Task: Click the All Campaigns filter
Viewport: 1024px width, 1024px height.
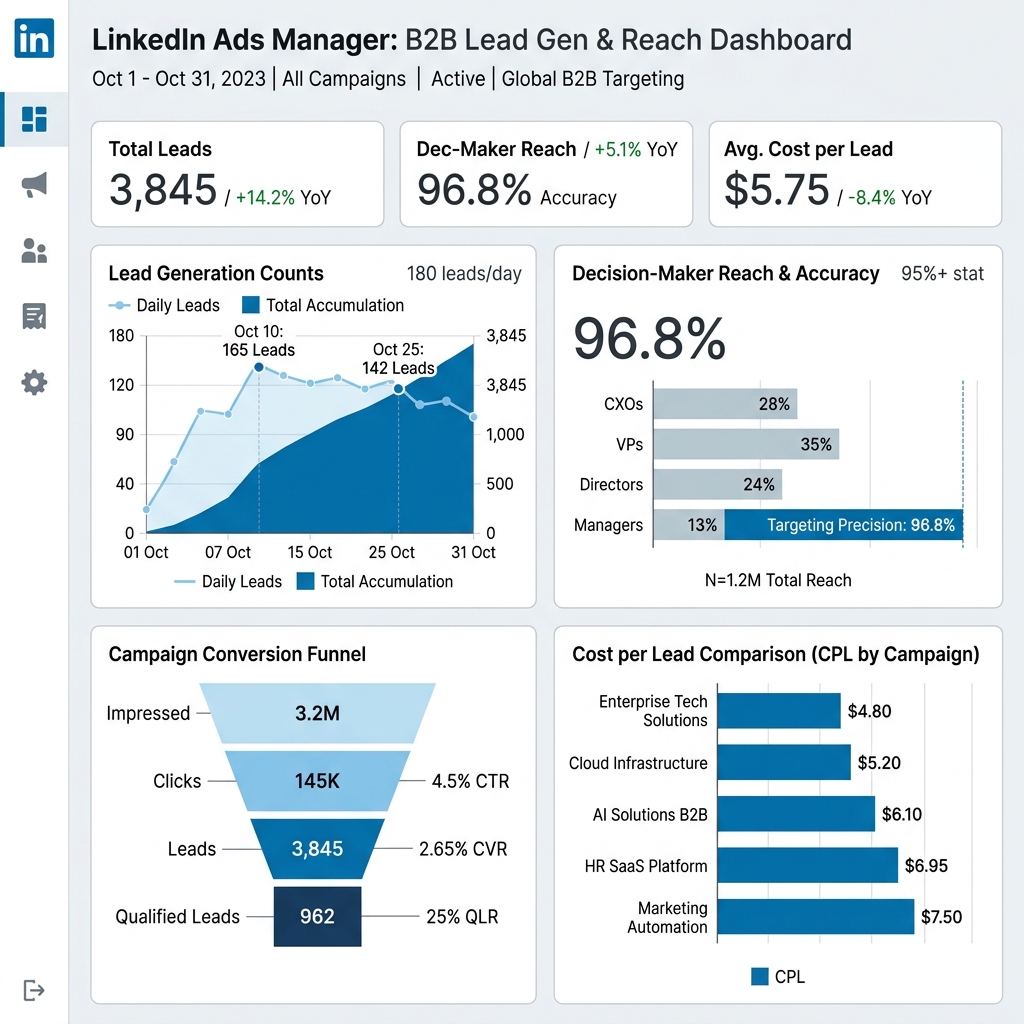Action: tap(344, 79)
